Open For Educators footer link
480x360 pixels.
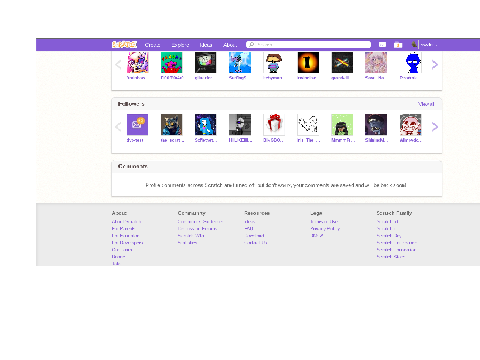125,236
